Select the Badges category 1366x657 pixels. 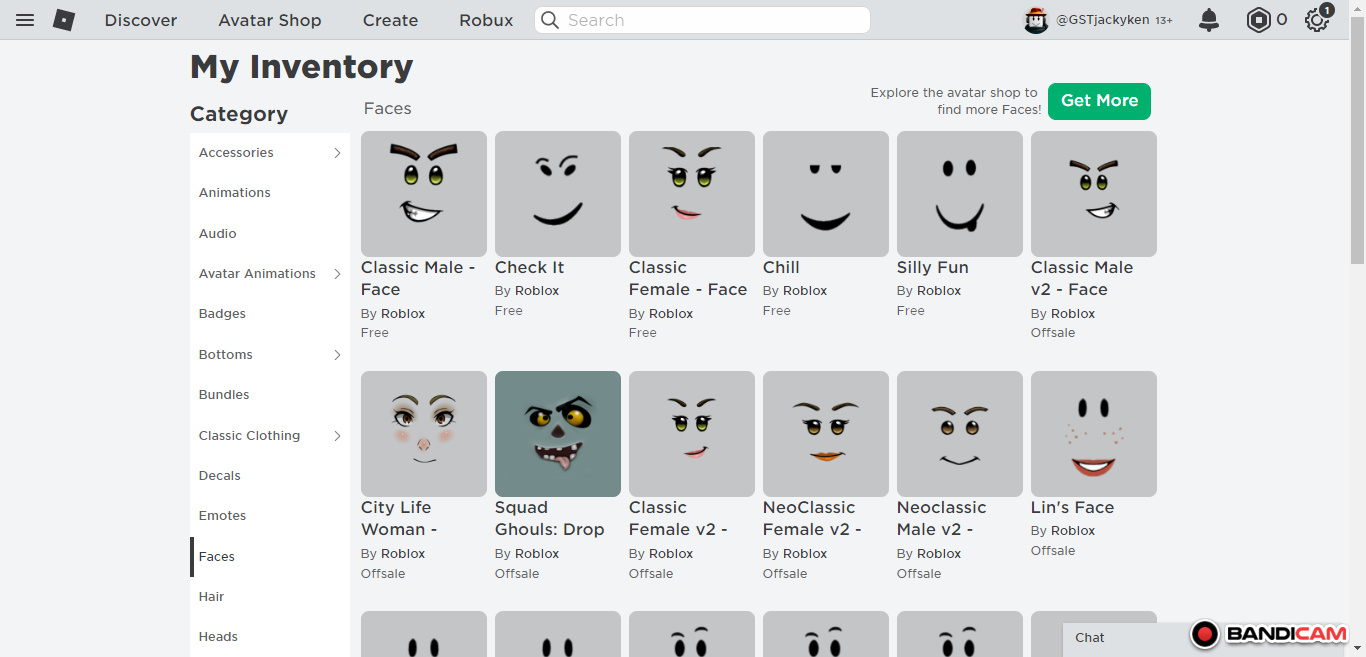[x=222, y=314]
